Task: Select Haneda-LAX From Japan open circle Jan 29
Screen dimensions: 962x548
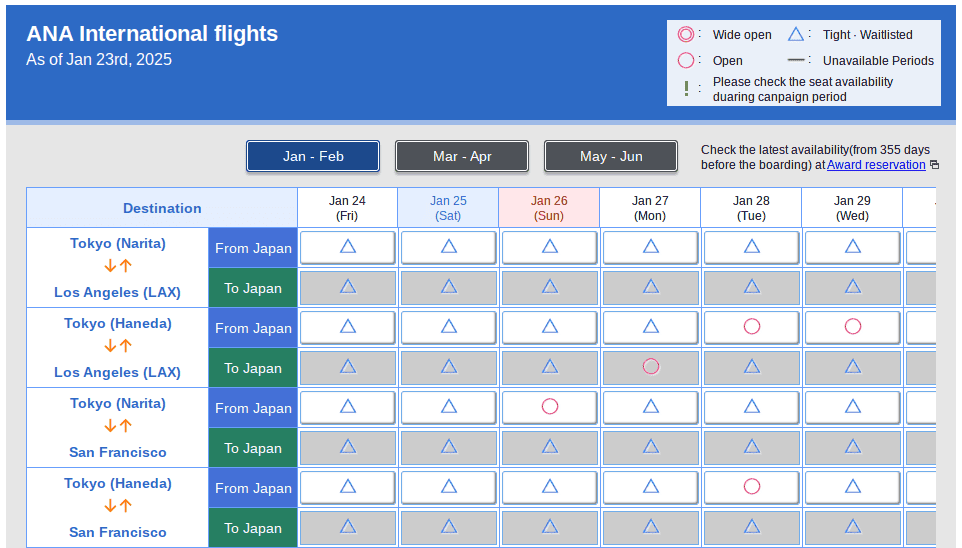Action: (x=853, y=326)
